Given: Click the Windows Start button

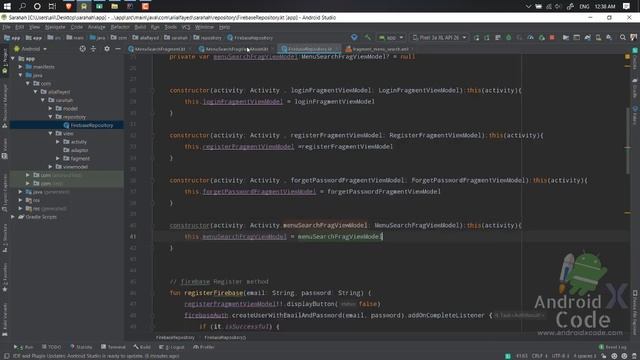Looking at the screenshot, I should 7,6.
